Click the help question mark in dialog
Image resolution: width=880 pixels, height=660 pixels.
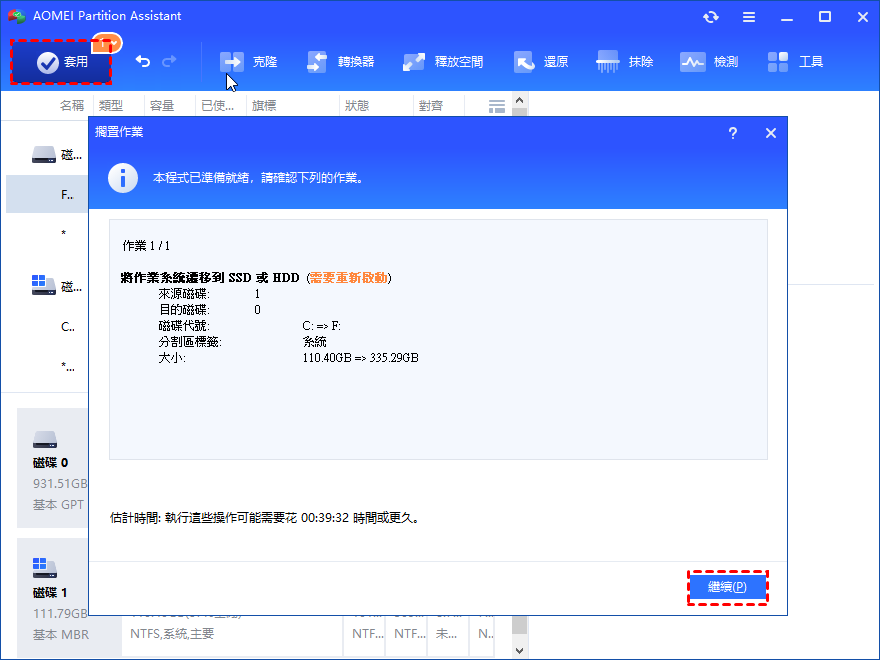click(x=732, y=133)
